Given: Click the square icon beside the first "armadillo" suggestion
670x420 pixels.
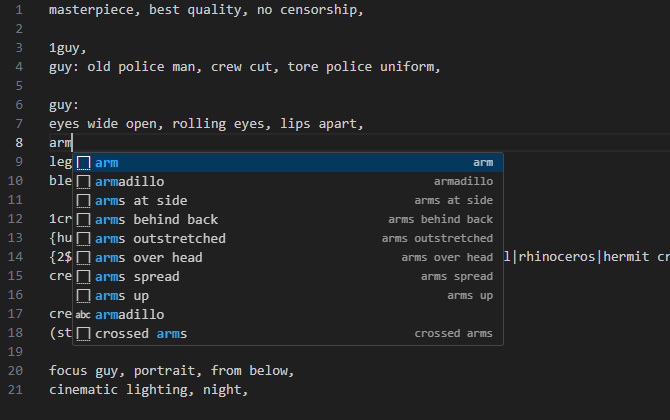Looking at the screenshot, I should click(x=84, y=181).
